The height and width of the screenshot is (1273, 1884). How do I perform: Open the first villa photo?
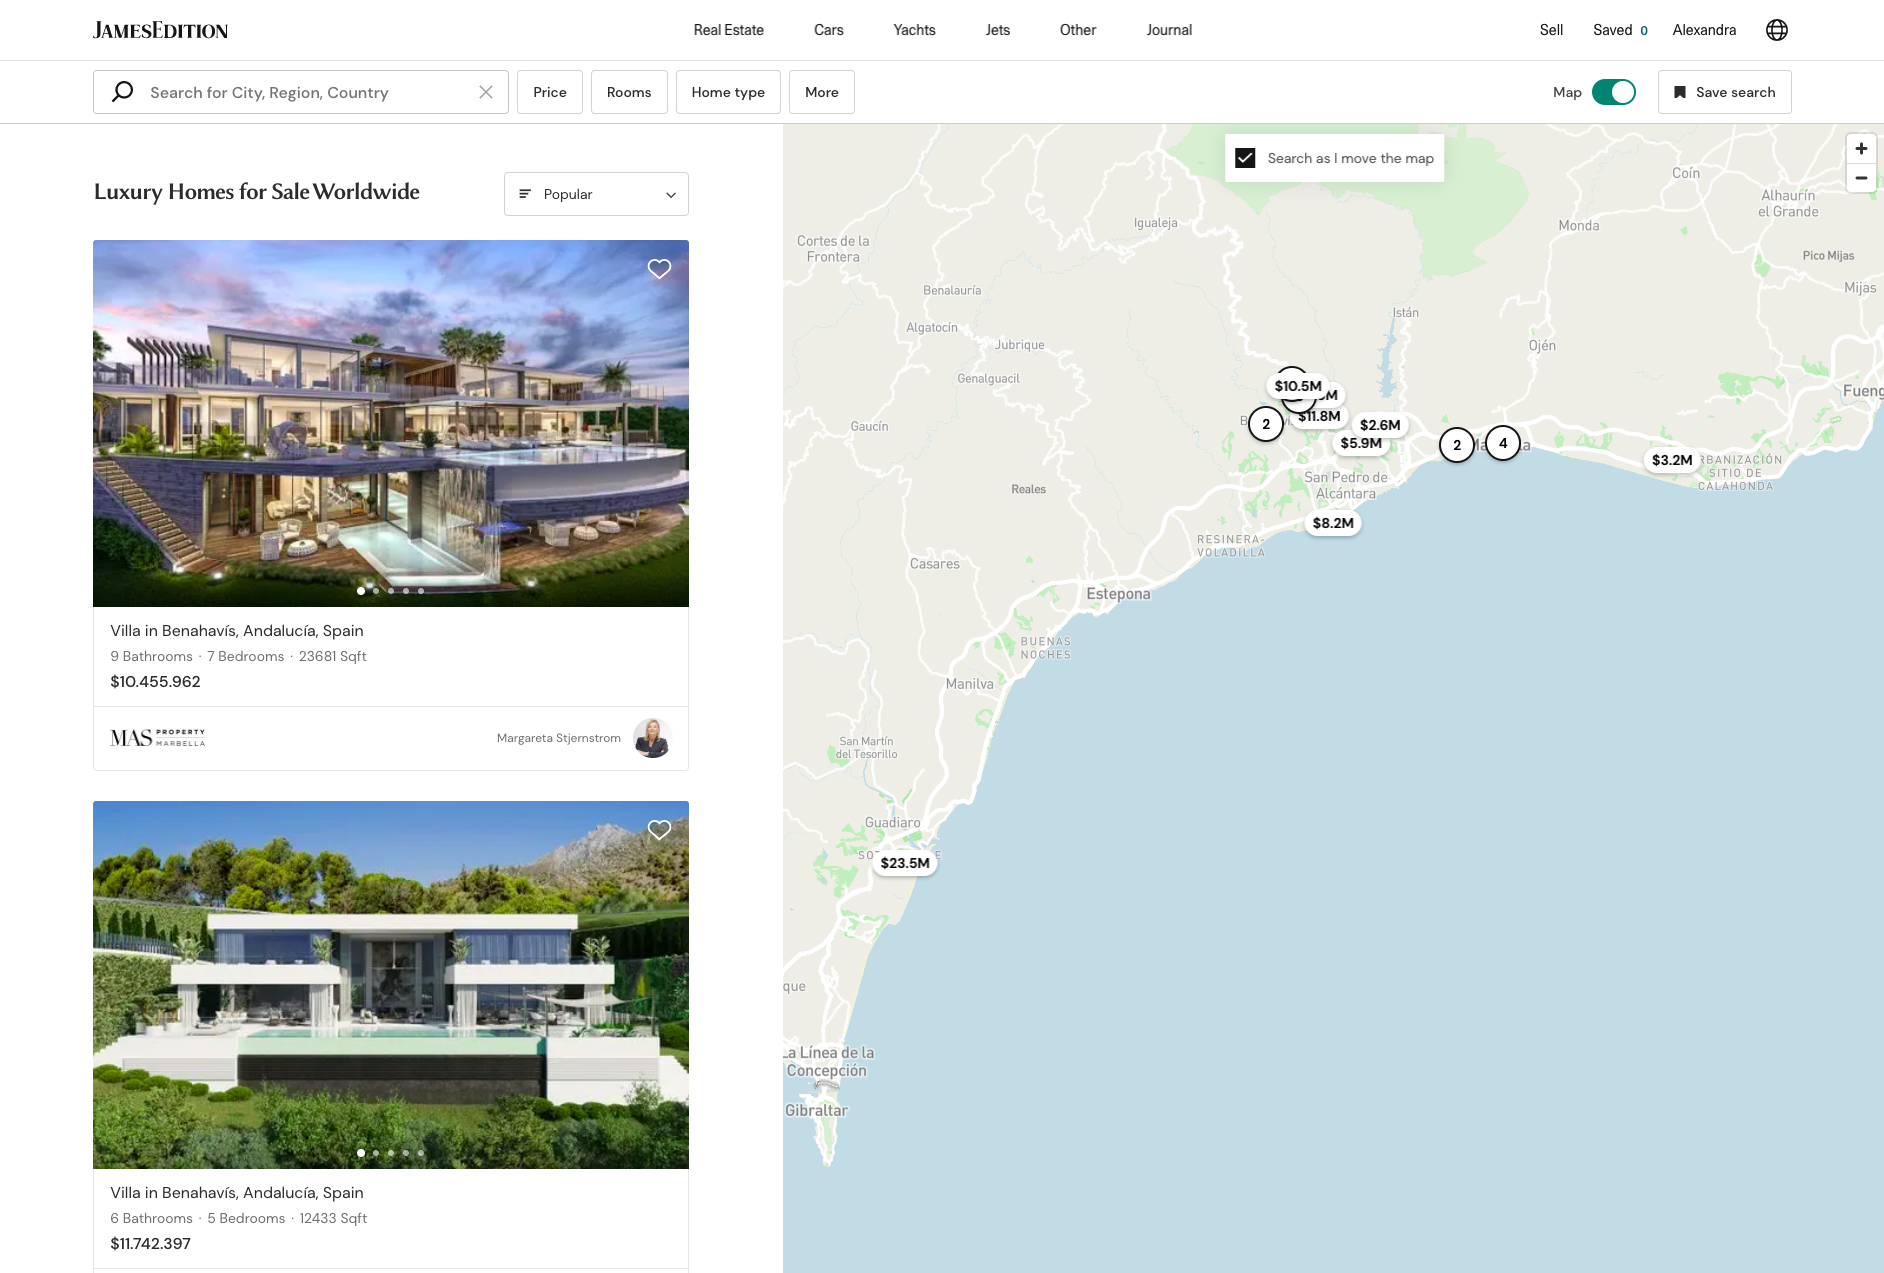pos(391,423)
